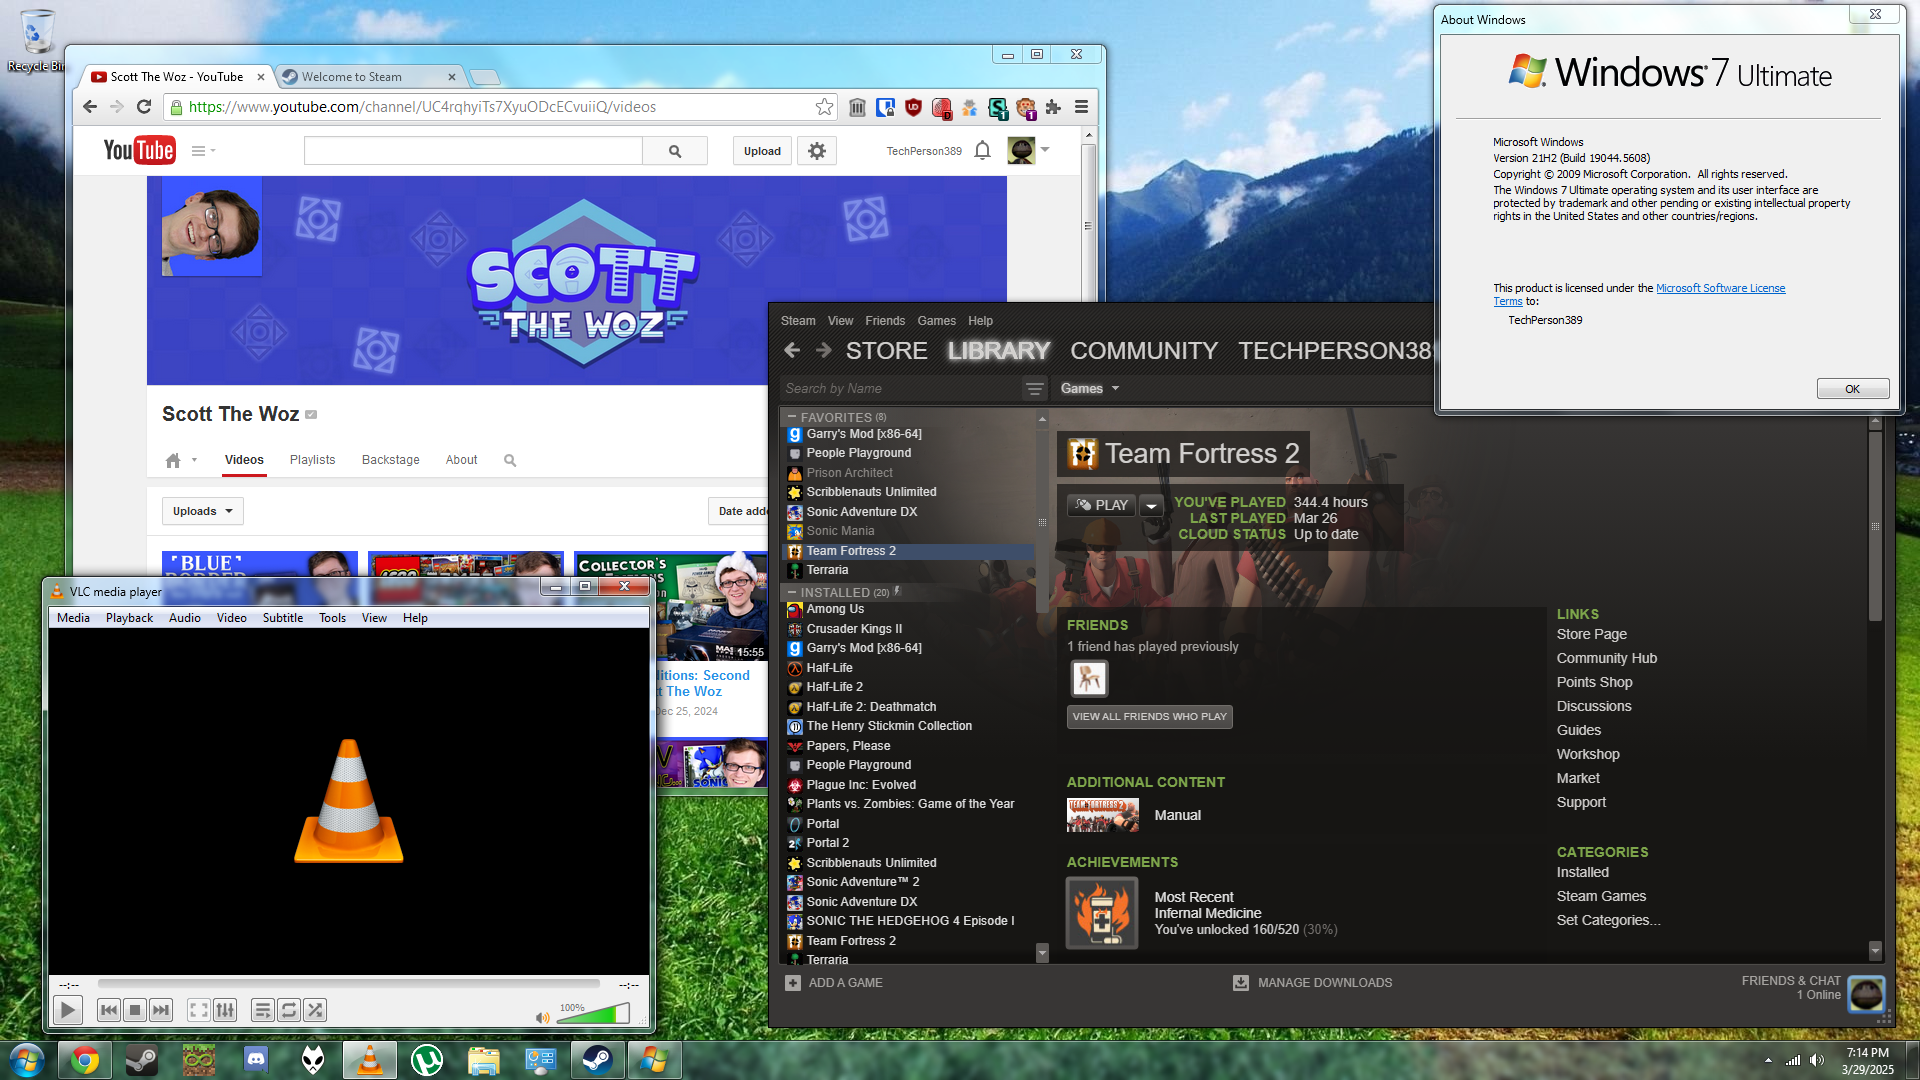The width and height of the screenshot is (1920, 1080).
Task: Reload the YouTube page in Chrome
Action: click(144, 107)
